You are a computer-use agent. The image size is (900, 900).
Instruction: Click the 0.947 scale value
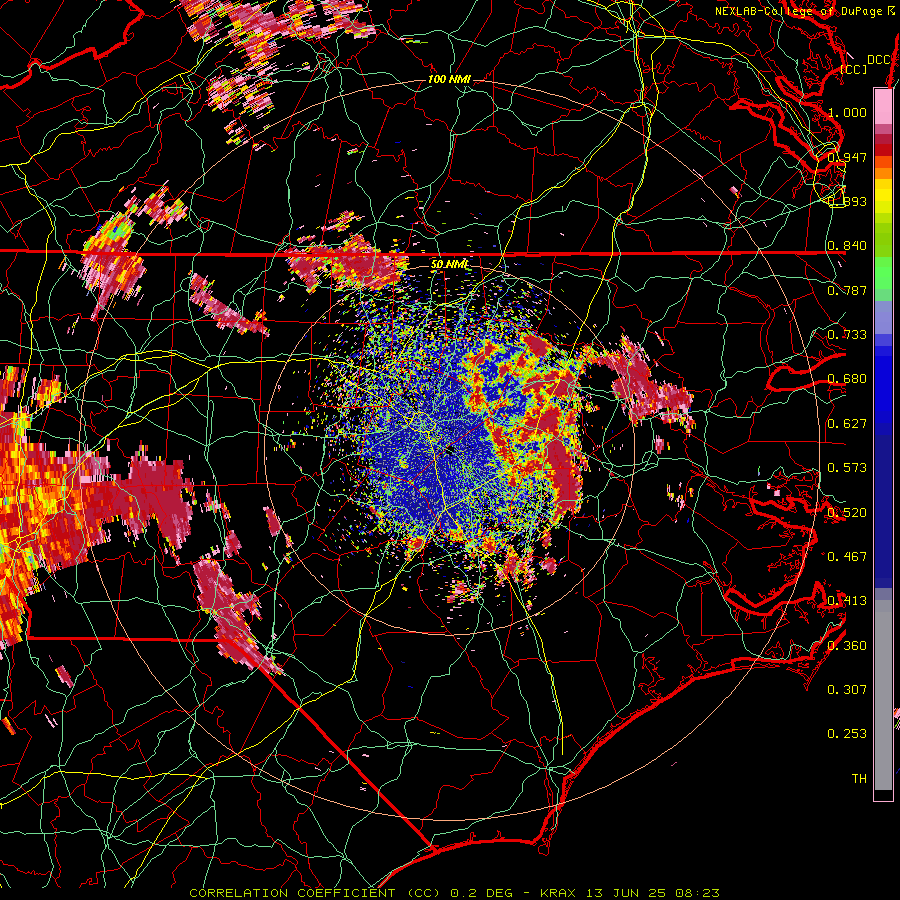pyautogui.click(x=847, y=157)
